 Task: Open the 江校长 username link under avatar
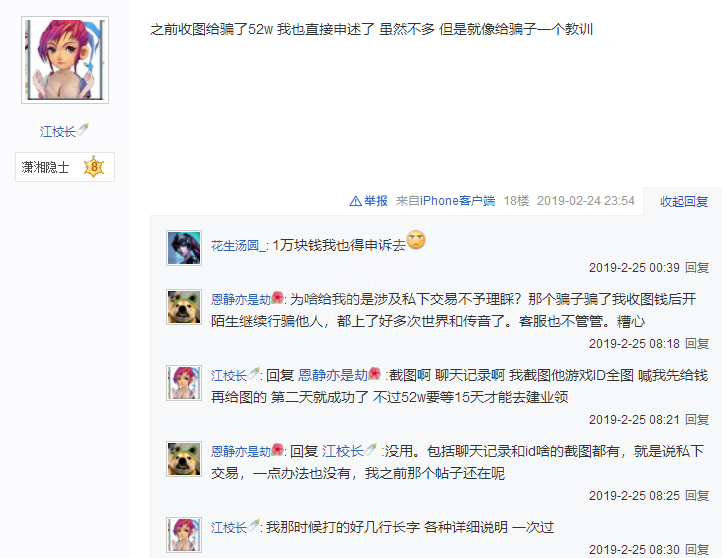(x=58, y=132)
